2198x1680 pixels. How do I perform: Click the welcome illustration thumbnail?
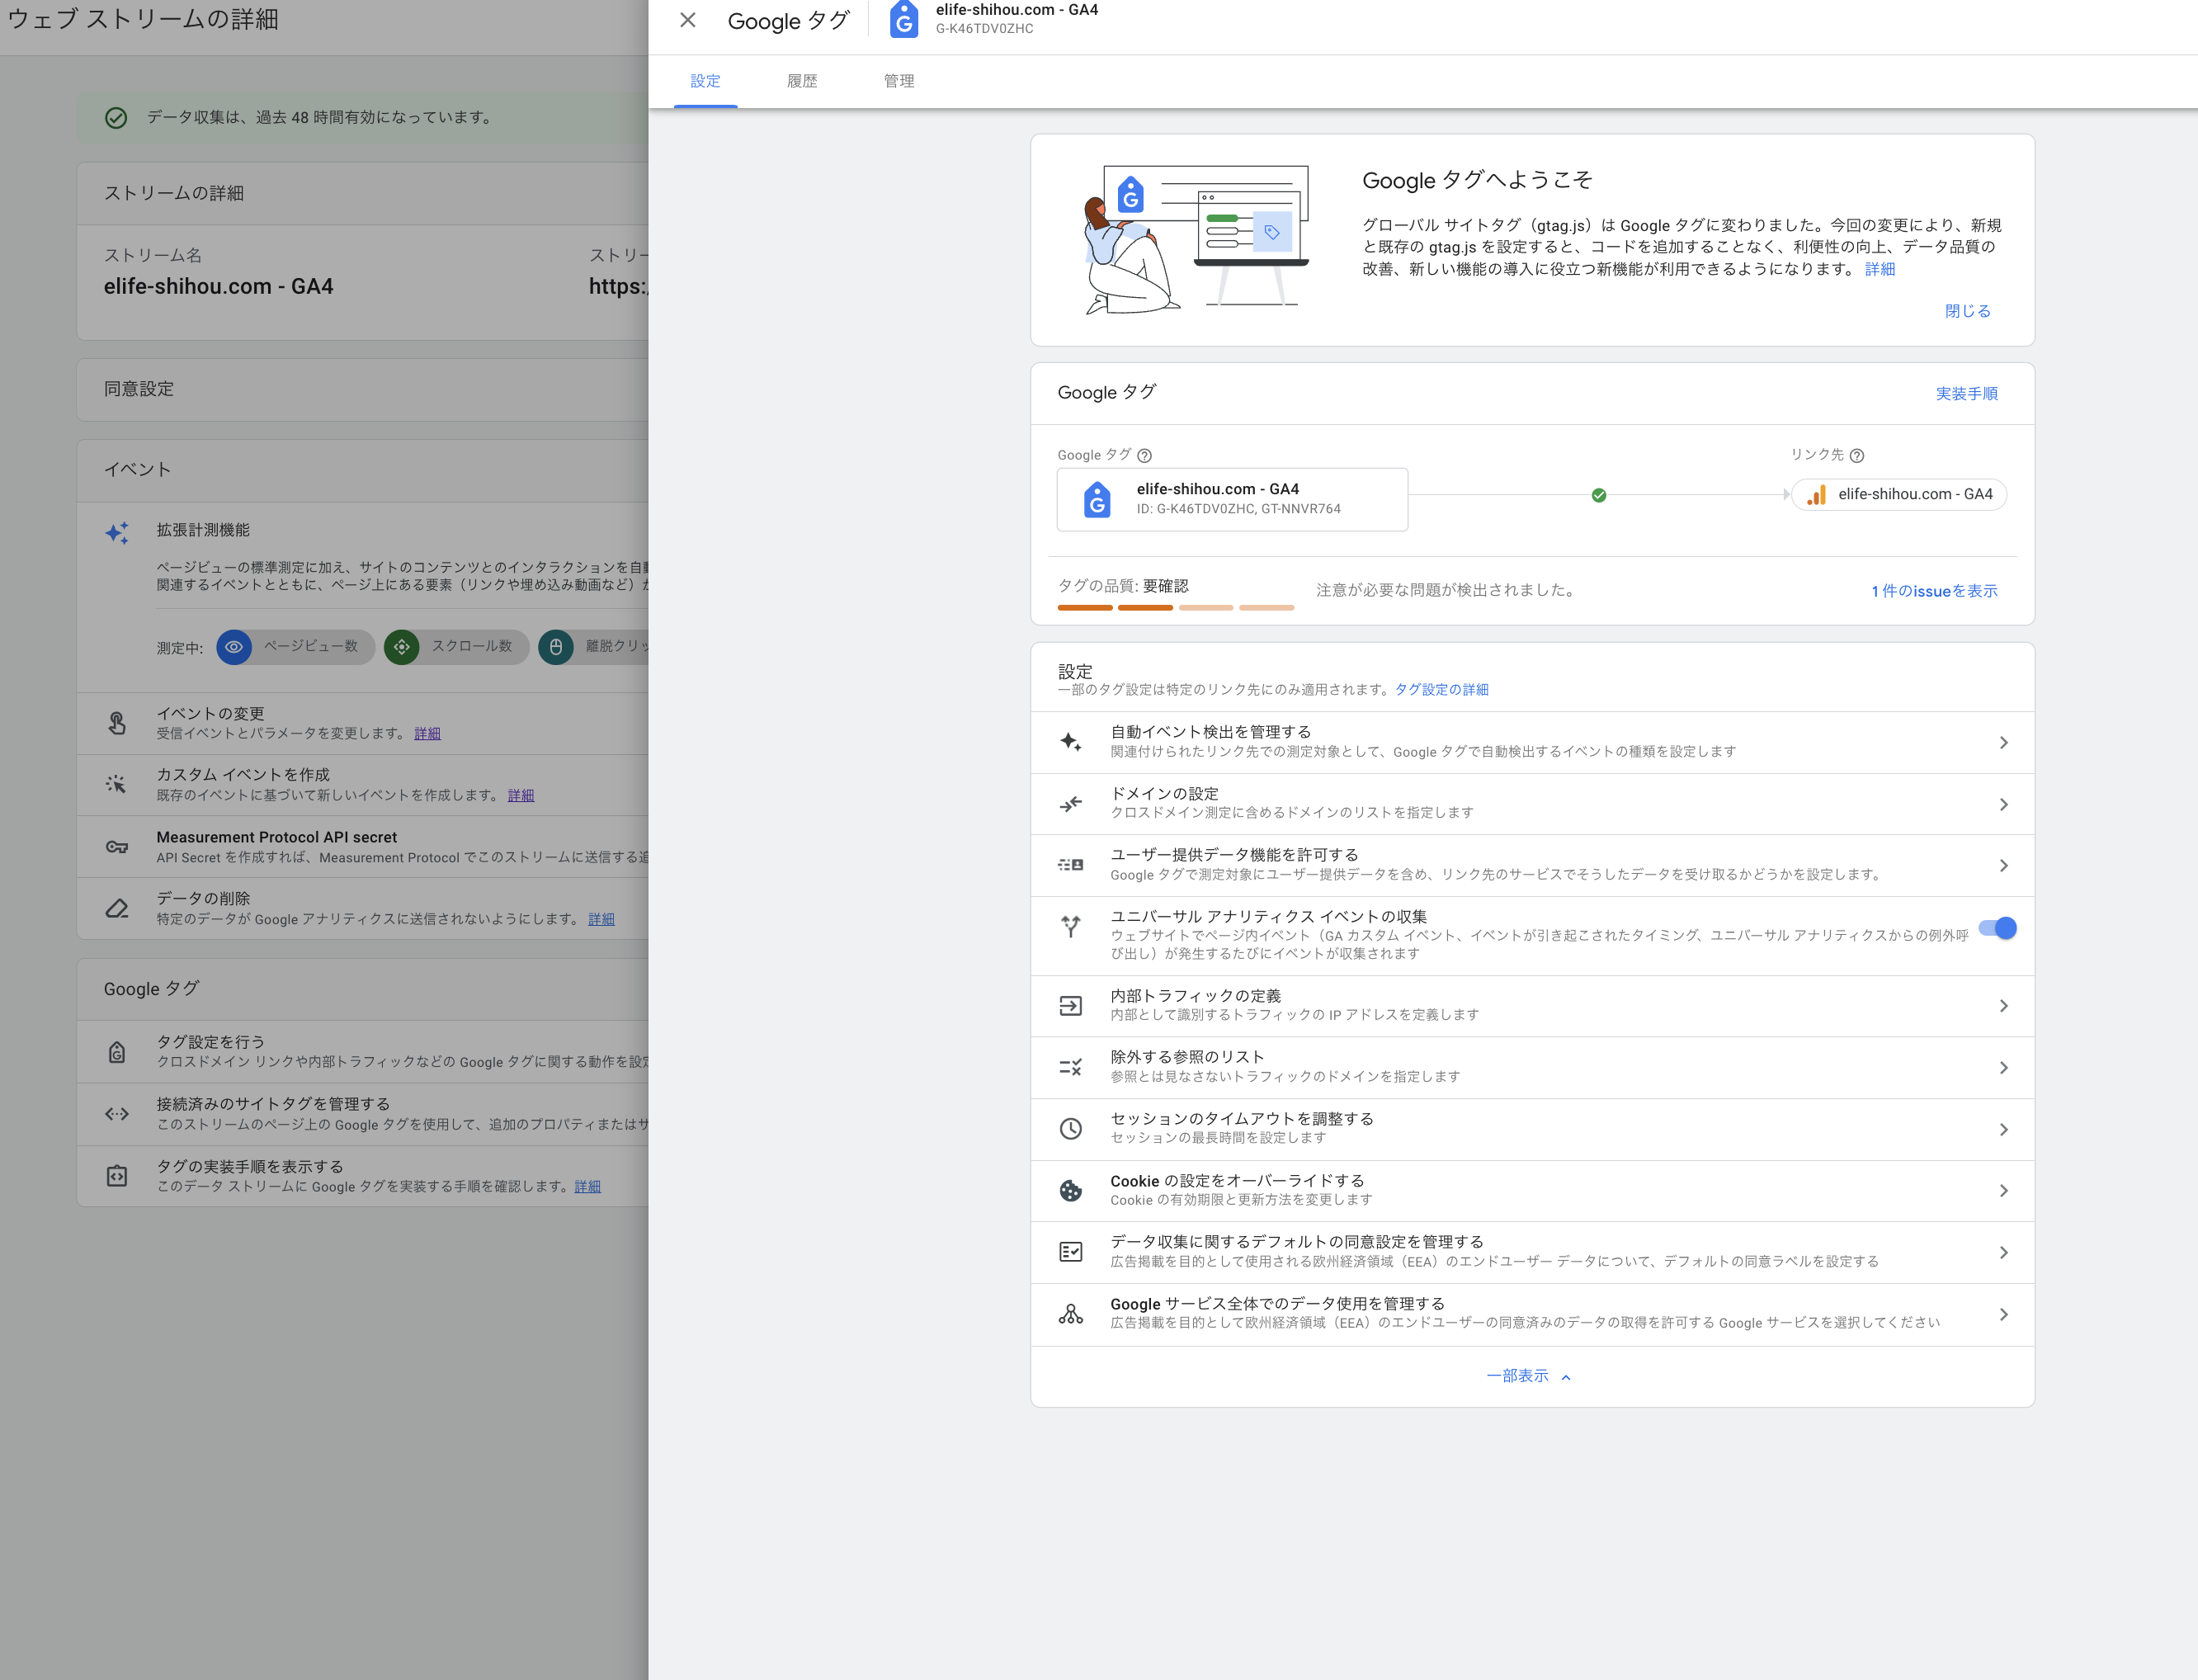click(x=1197, y=240)
